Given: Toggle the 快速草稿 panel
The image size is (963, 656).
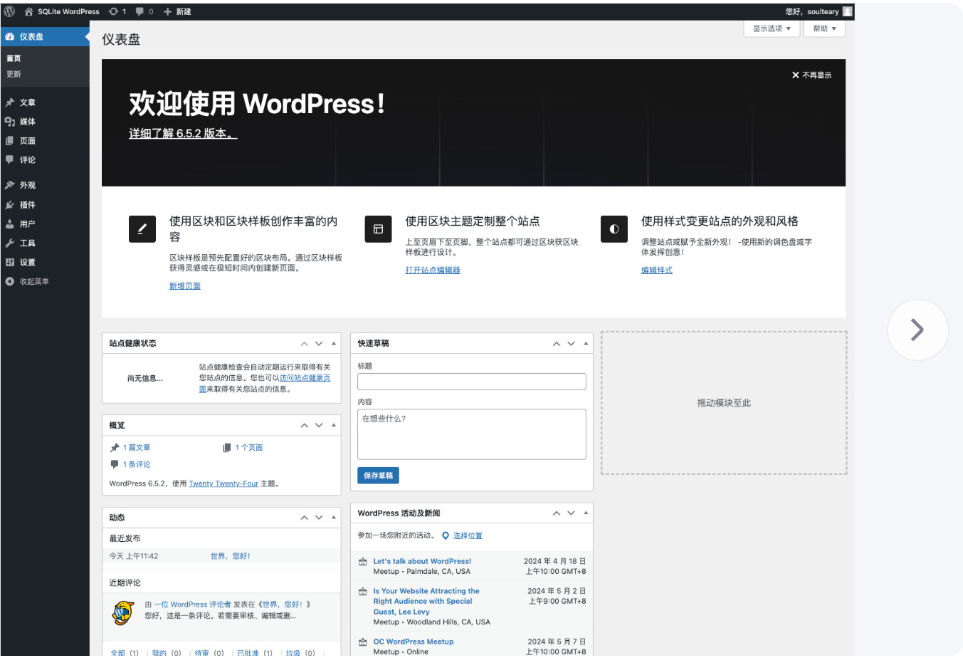Looking at the screenshot, I should coord(586,344).
